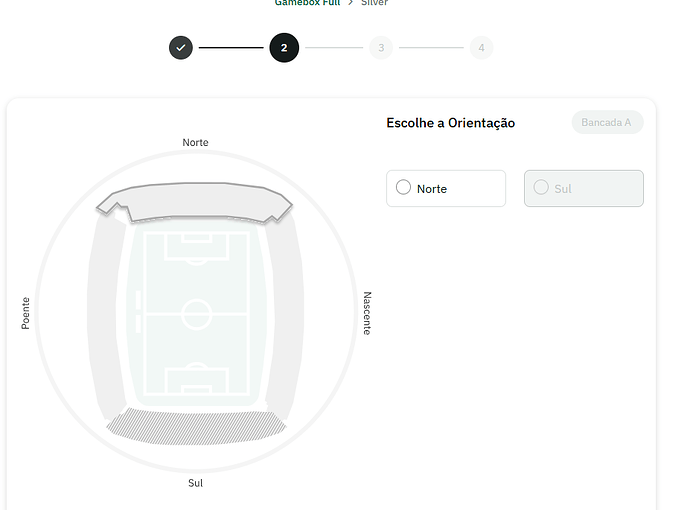This screenshot has height=510, width=690.
Task: Go to step 4 circle
Action: (481, 48)
